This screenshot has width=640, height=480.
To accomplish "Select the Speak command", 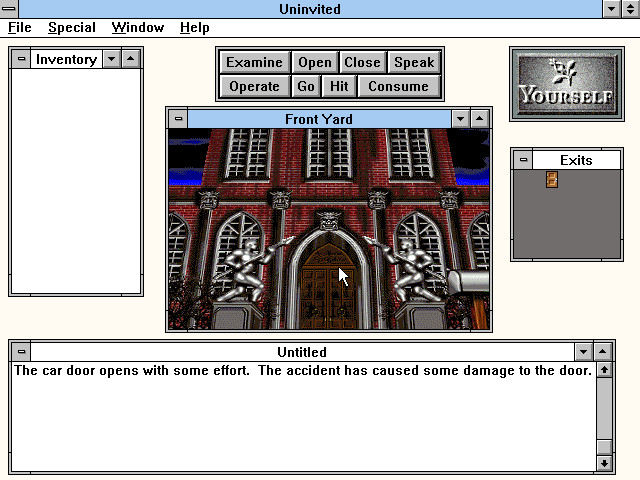I will pyautogui.click(x=414, y=62).
